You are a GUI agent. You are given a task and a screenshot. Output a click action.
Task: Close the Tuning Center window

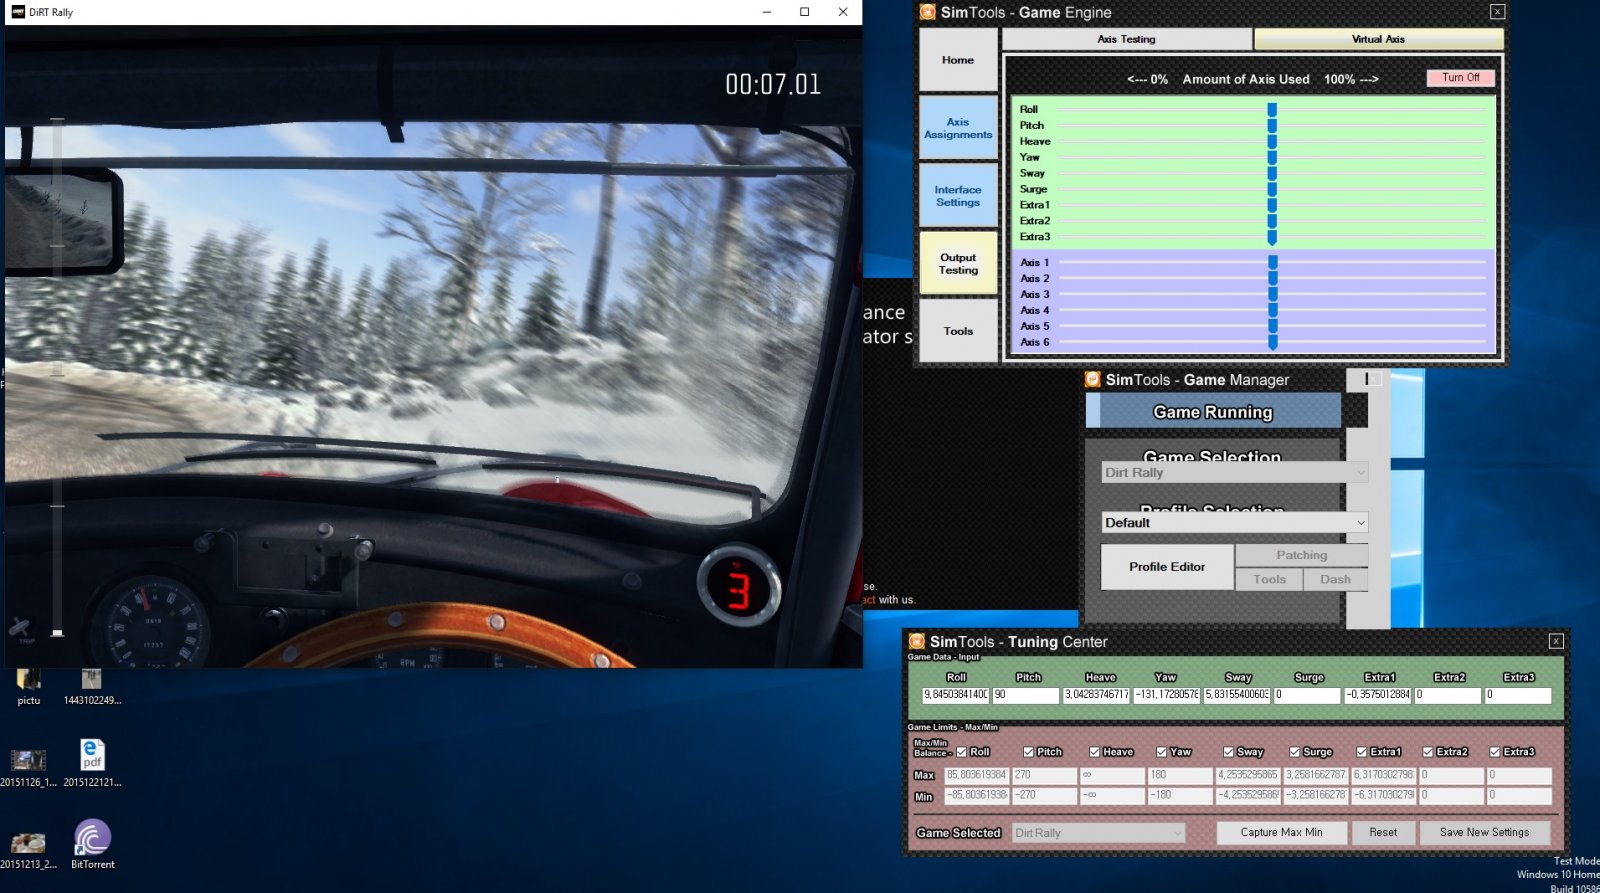pos(1556,641)
